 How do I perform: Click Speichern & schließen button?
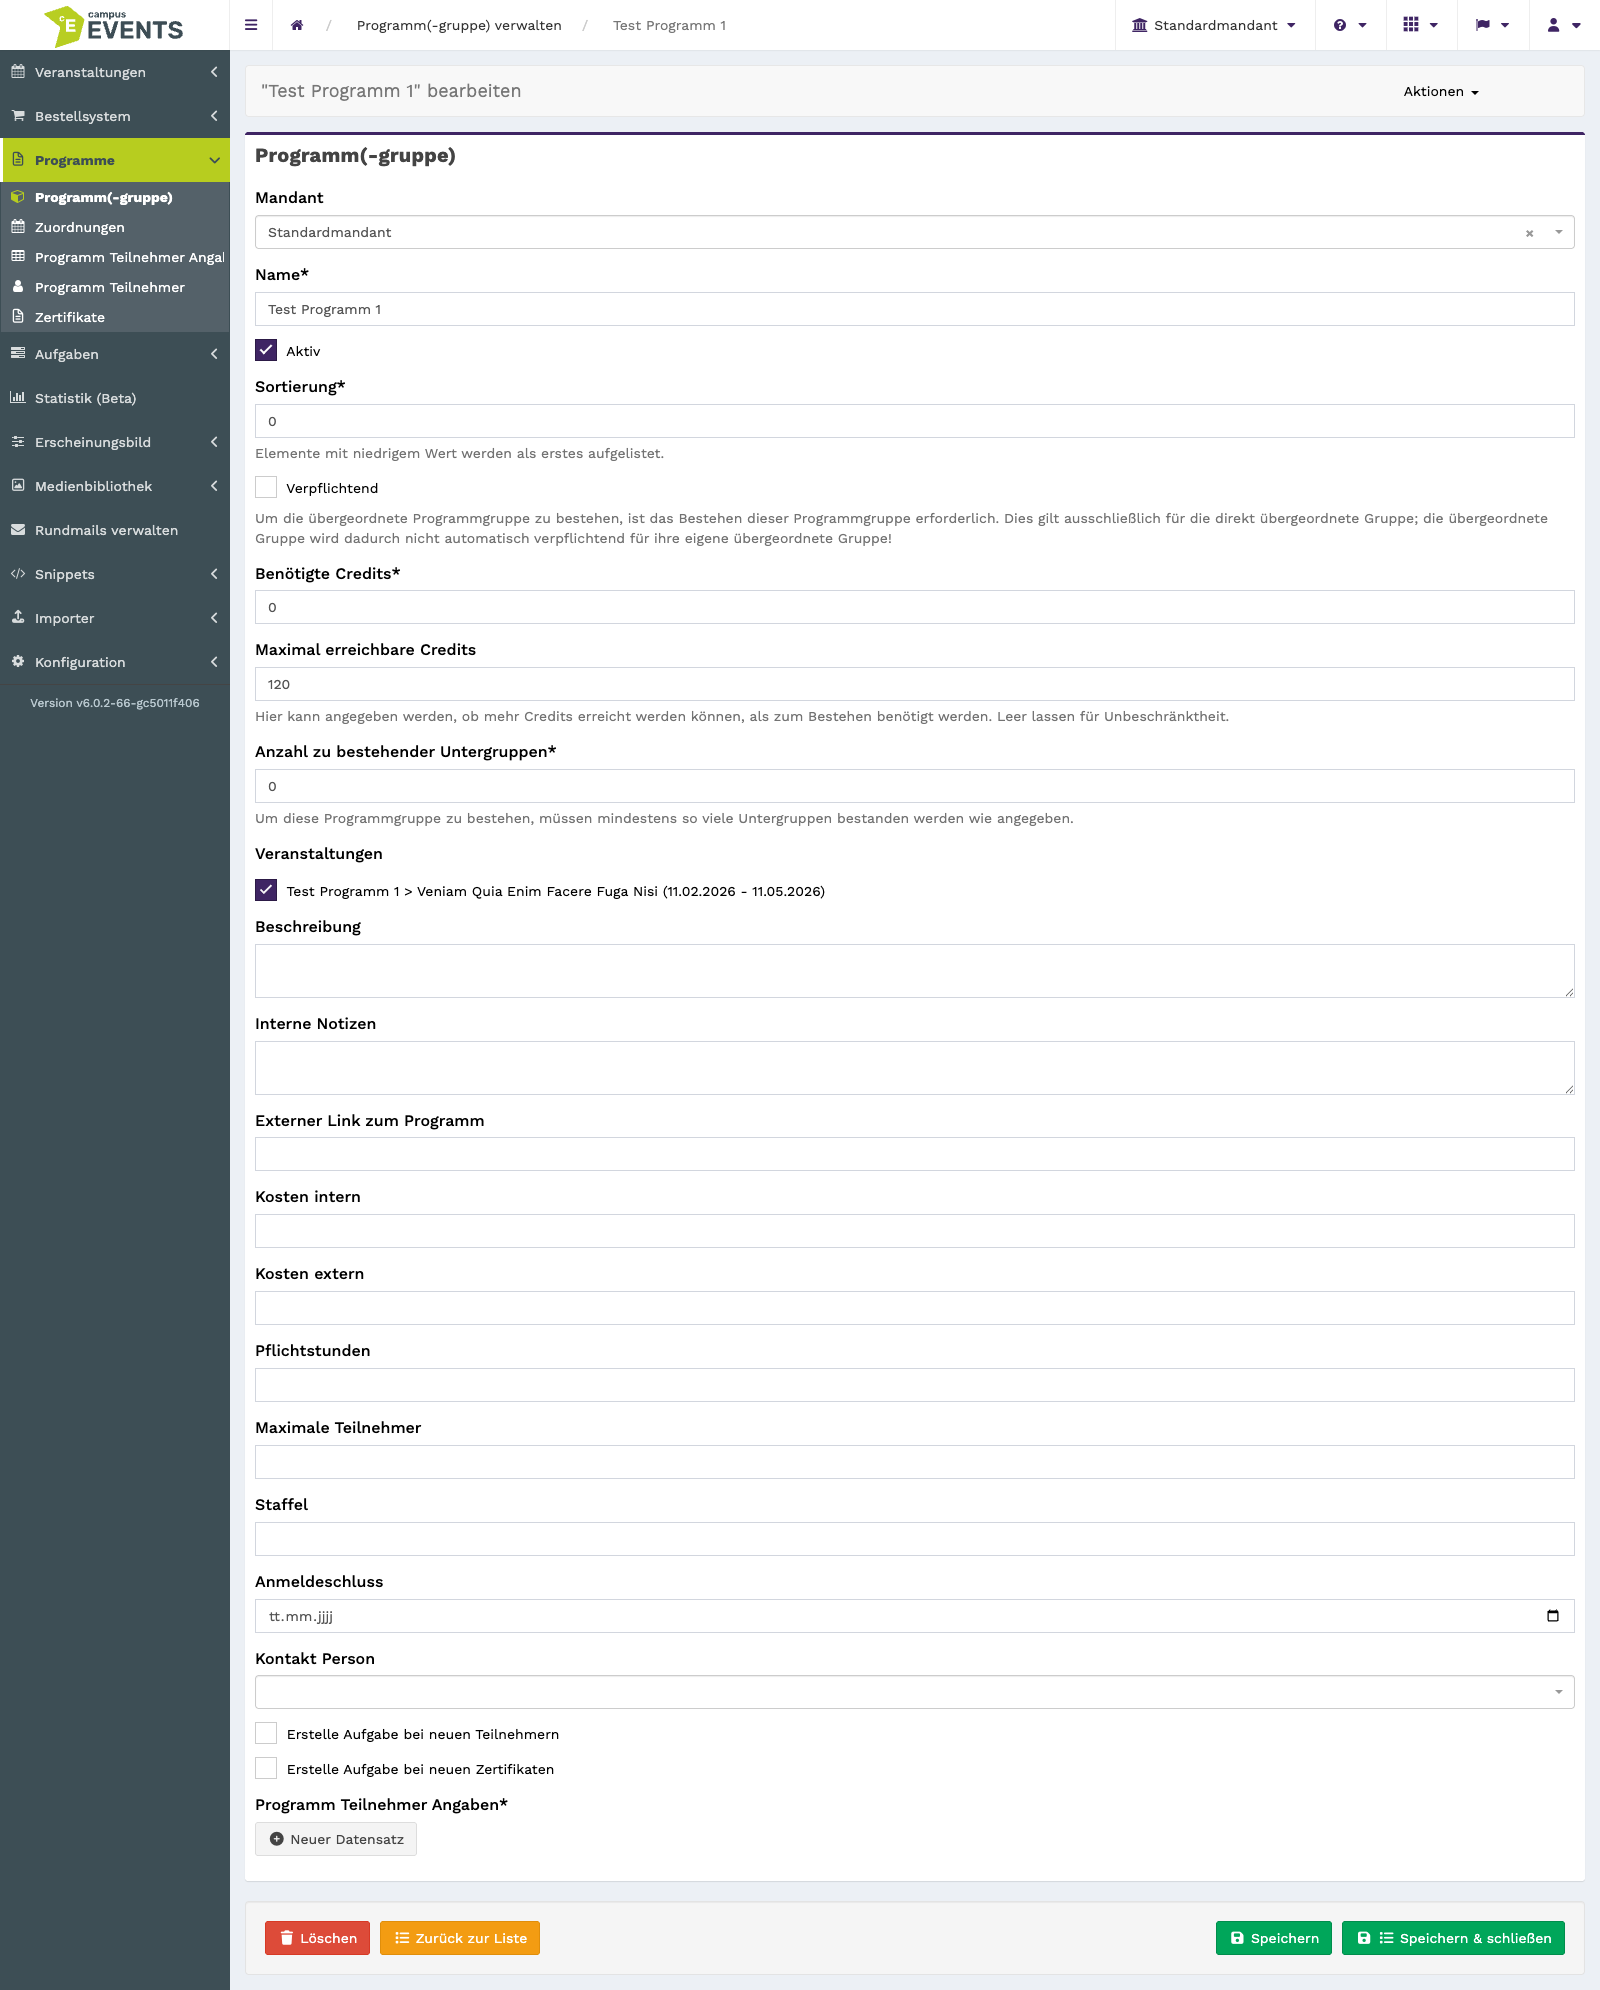(1453, 1938)
